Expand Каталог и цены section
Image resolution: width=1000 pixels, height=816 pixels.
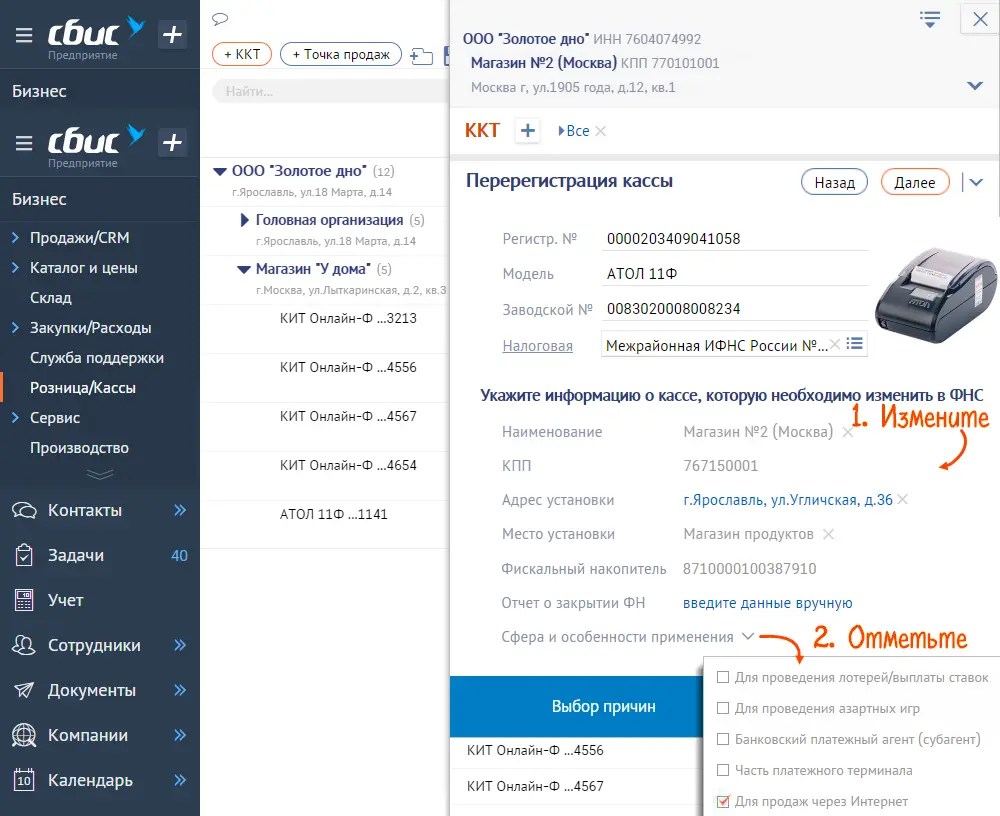pos(15,267)
